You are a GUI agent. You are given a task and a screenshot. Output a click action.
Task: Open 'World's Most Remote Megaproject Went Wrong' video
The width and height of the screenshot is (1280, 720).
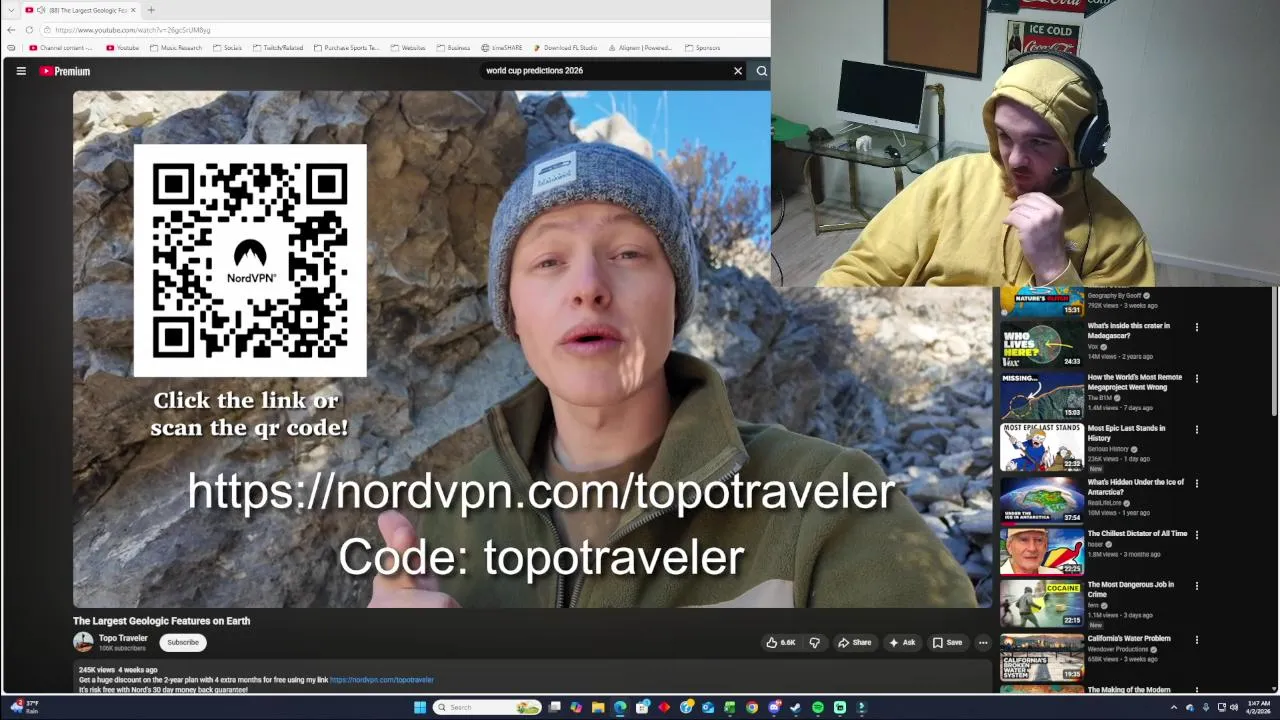point(1135,382)
